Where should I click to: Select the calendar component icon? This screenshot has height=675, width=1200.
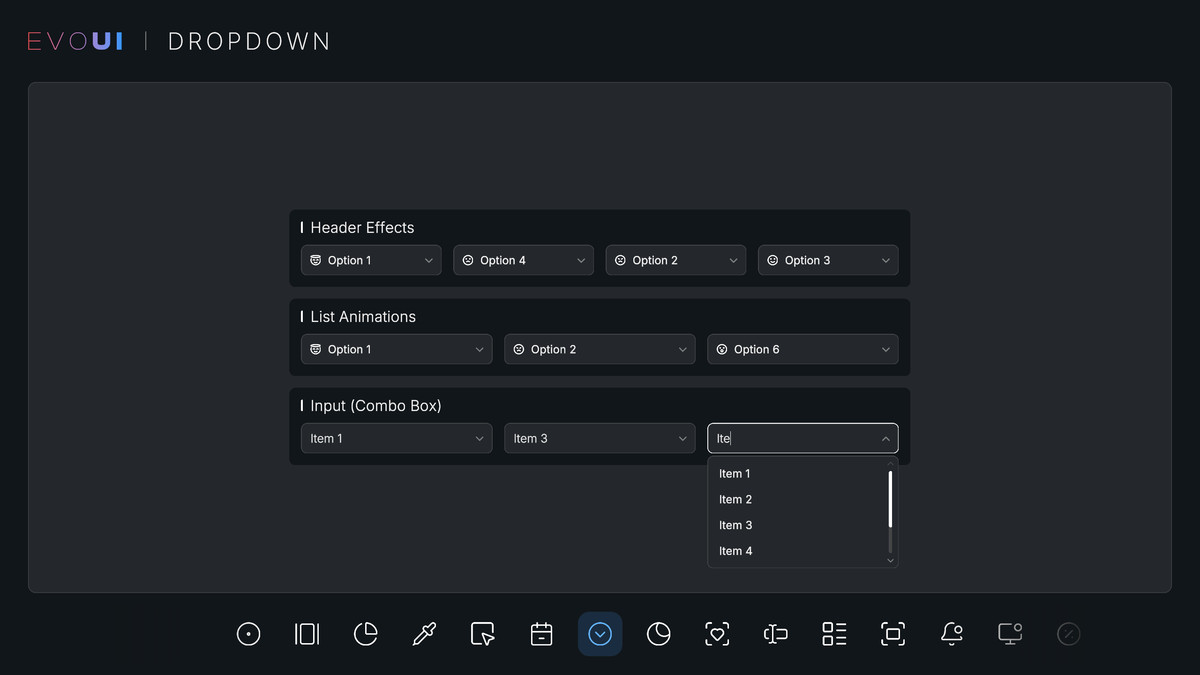click(x=541, y=633)
